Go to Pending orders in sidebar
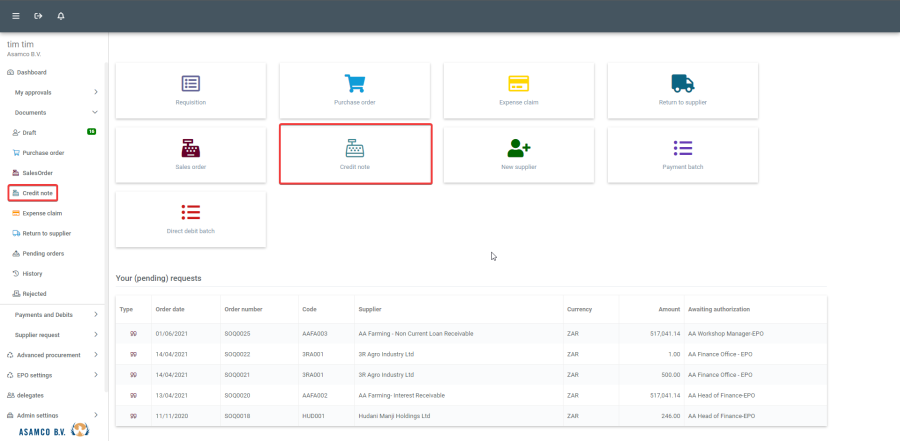 43,253
